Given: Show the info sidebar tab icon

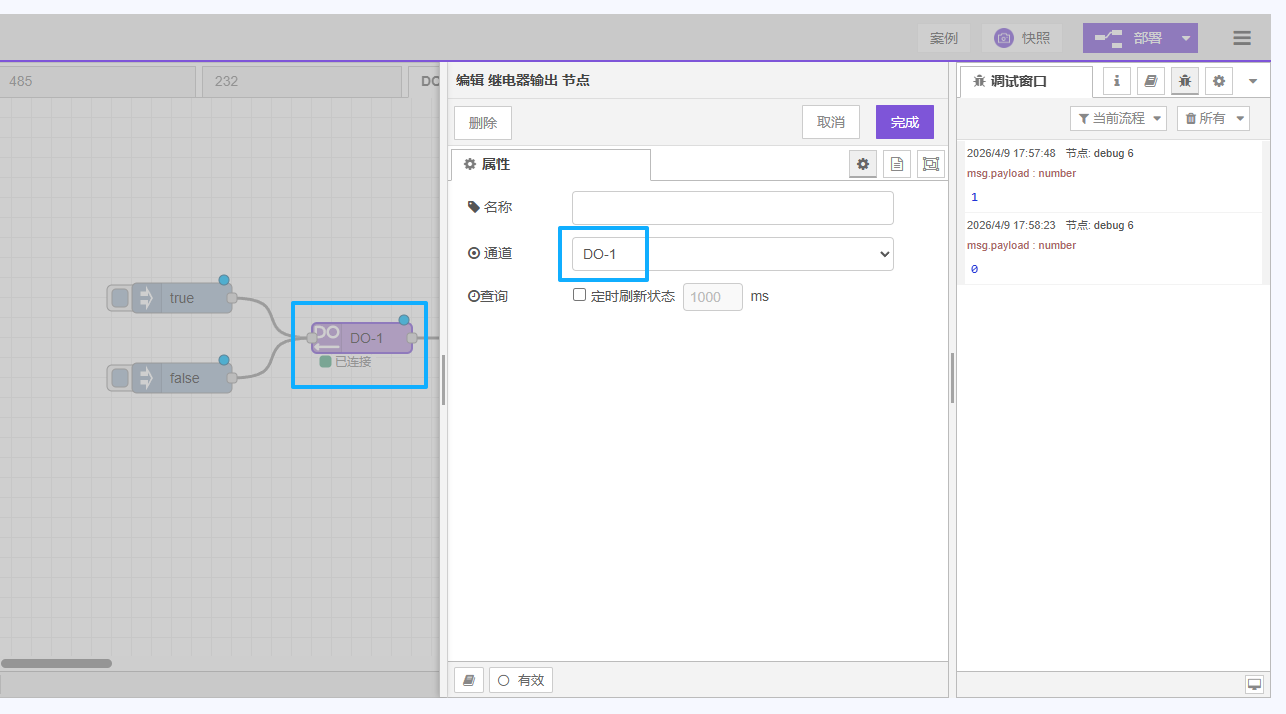Looking at the screenshot, I should point(1116,81).
